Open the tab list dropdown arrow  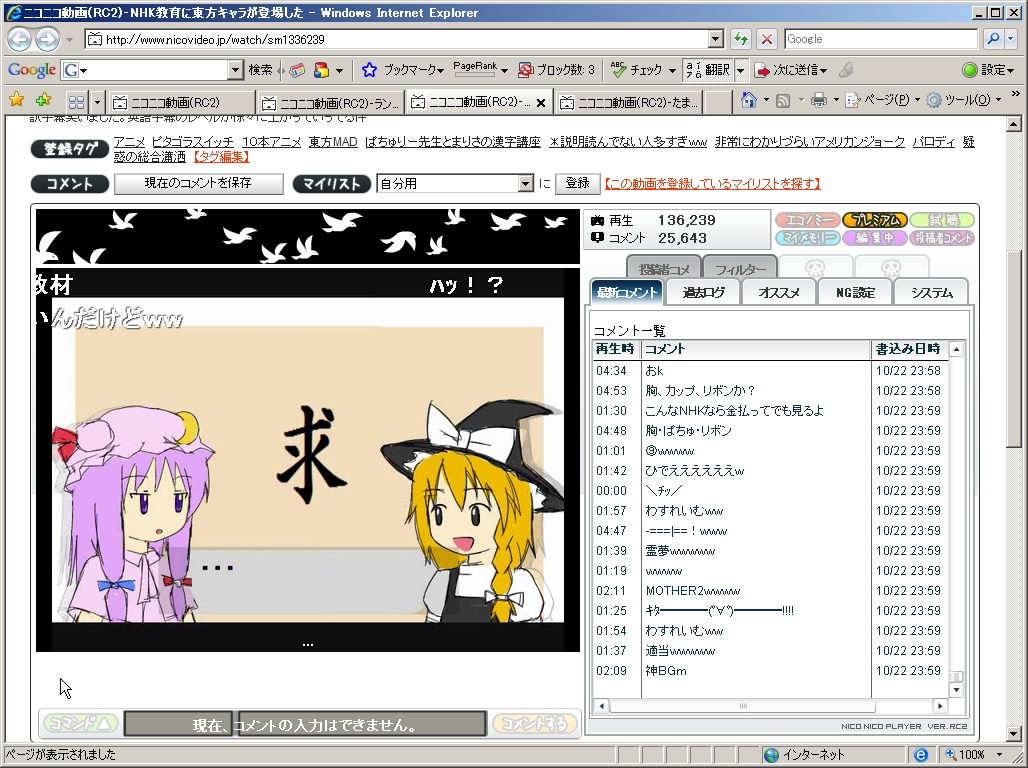click(x=97, y=102)
